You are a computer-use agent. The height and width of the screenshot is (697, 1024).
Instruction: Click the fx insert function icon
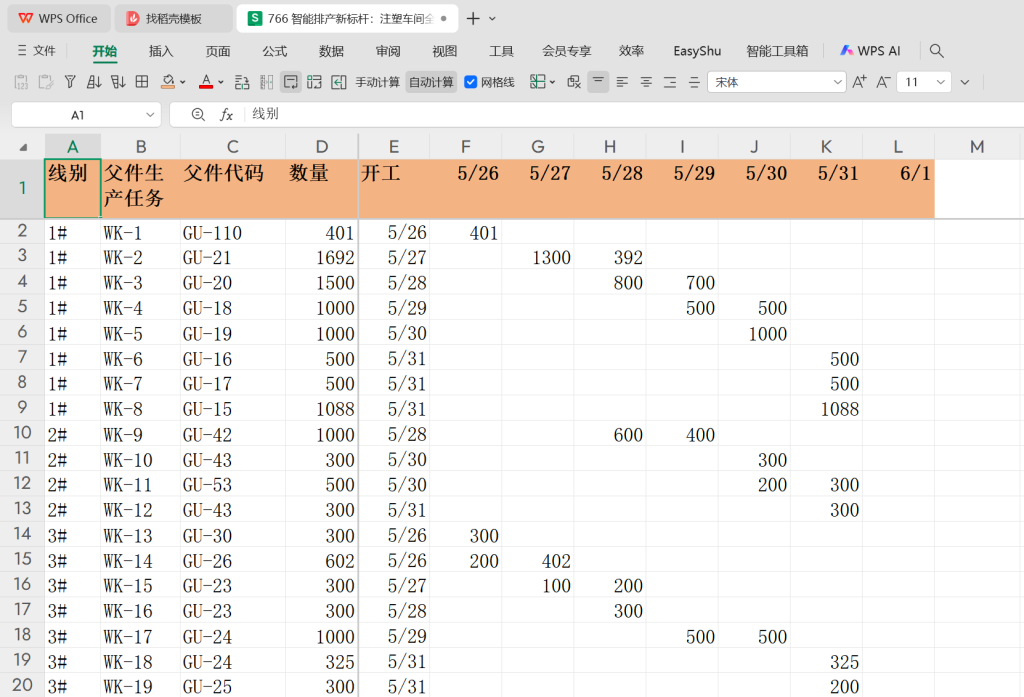pos(226,115)
